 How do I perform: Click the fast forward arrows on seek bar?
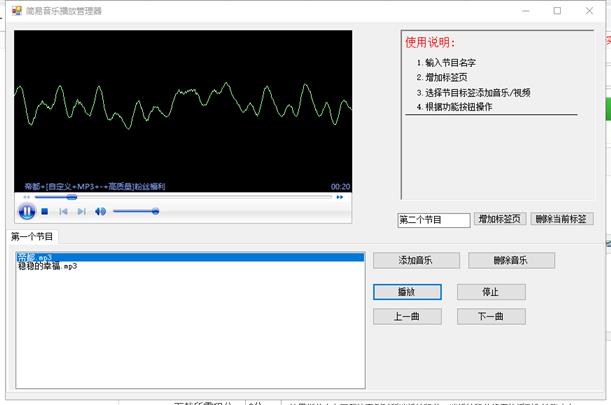(340, 197)
